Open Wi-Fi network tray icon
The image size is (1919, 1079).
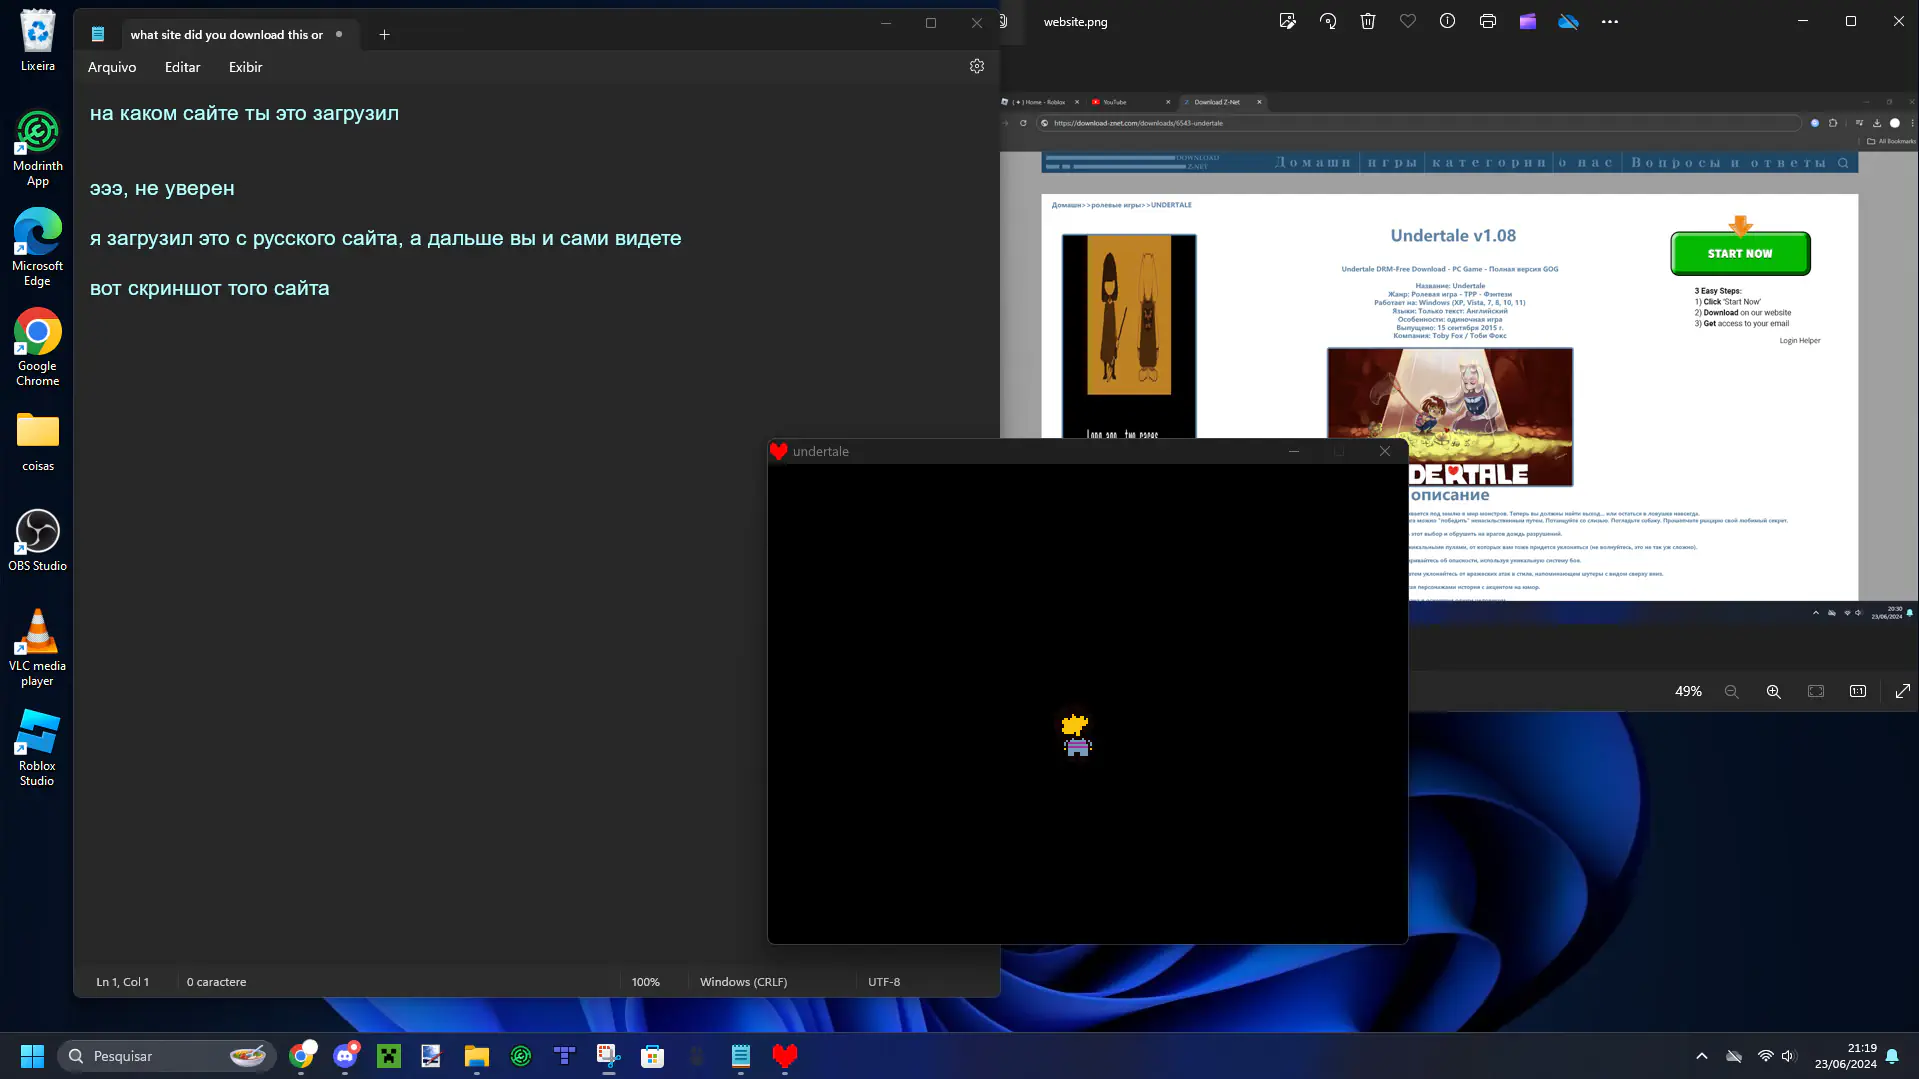(x=1766, y=1056)
